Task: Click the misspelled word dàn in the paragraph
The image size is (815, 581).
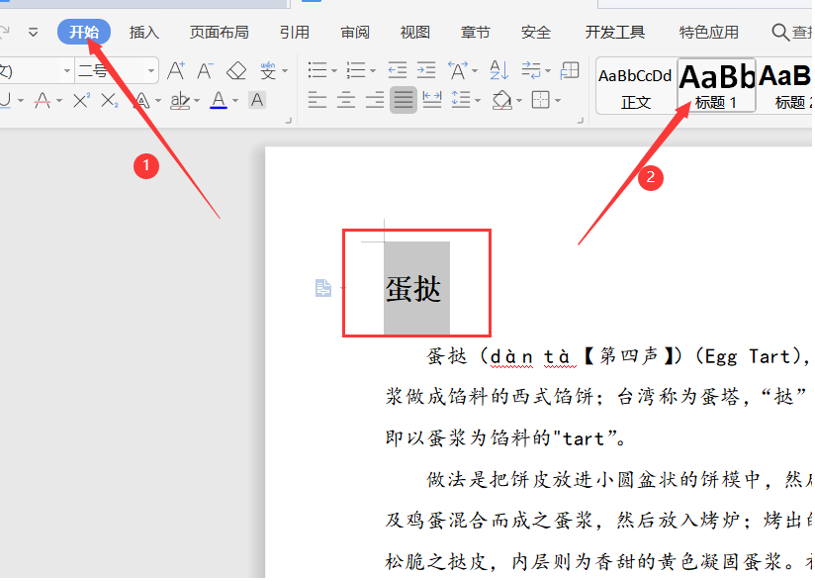Action: (x=511, y=356)
